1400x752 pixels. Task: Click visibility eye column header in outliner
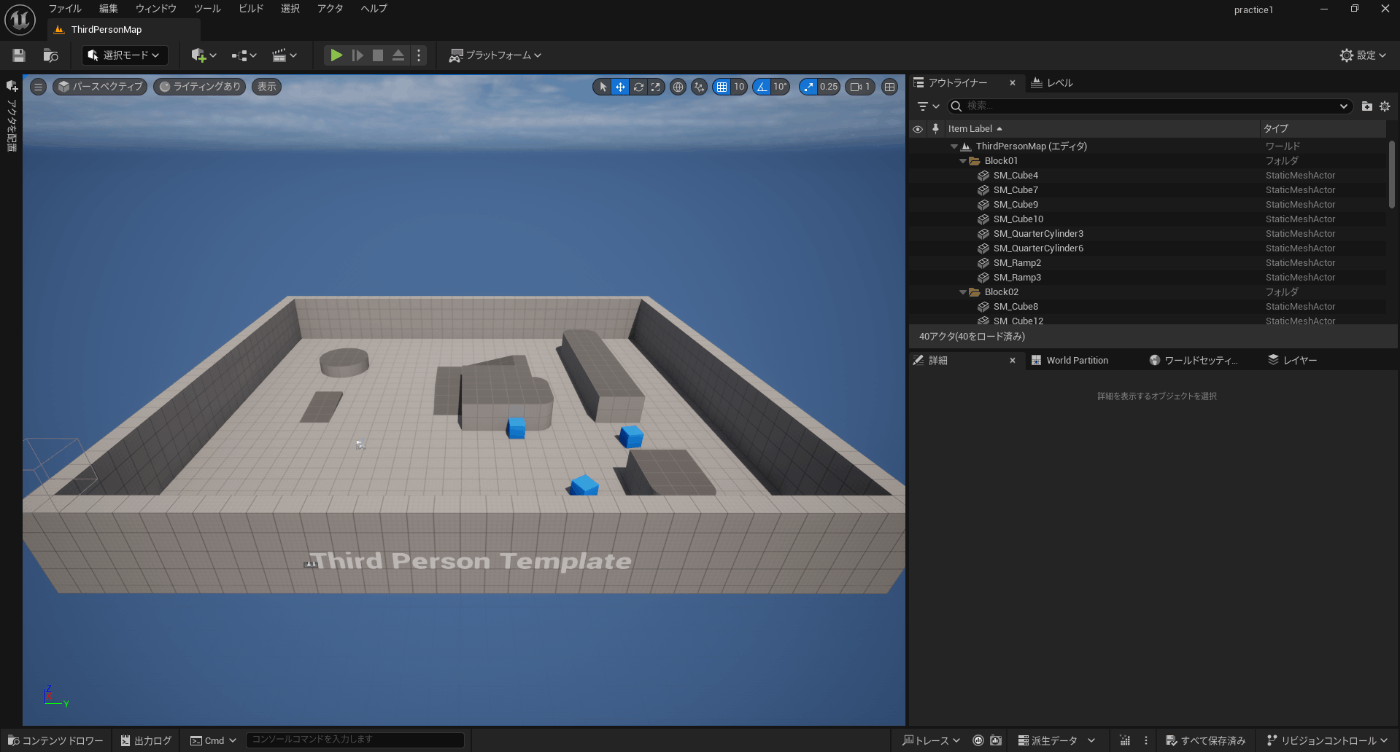918,129
